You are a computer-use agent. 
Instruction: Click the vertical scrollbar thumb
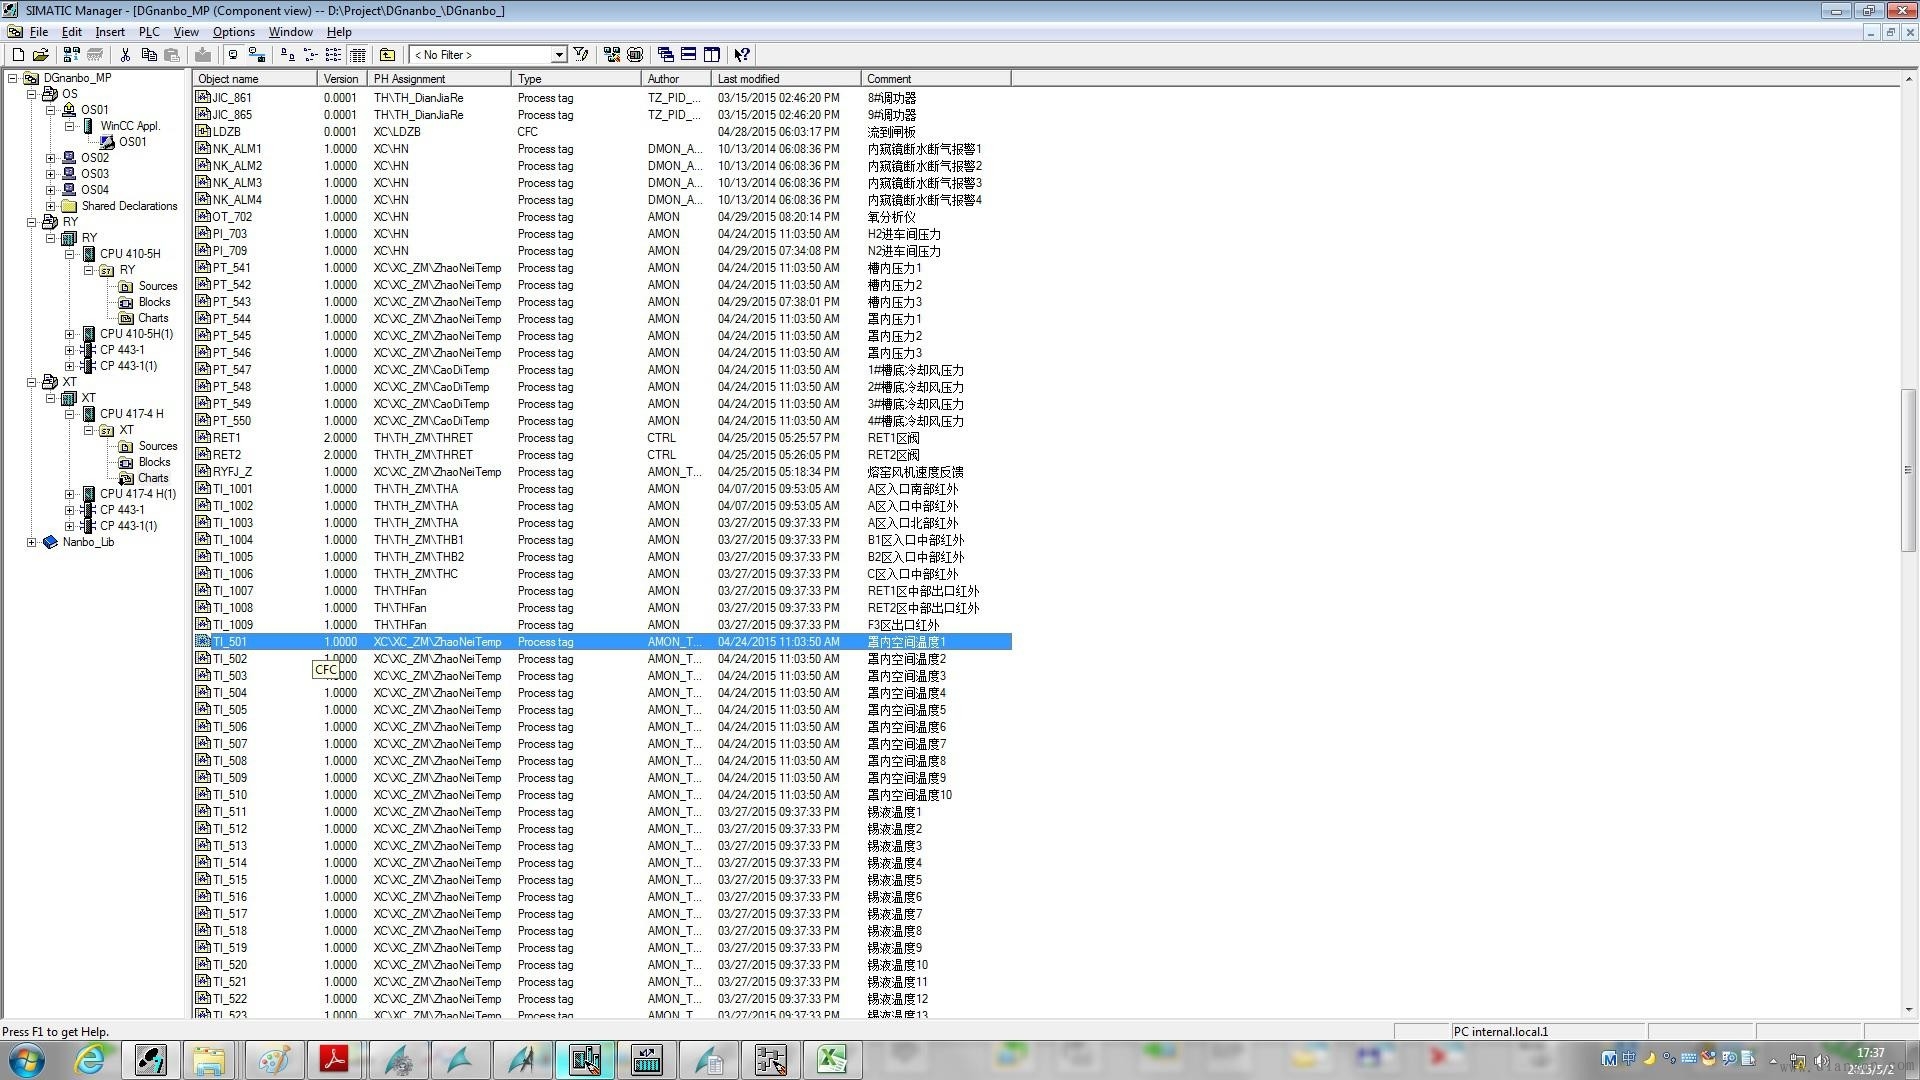click(x=1908, y=469)
